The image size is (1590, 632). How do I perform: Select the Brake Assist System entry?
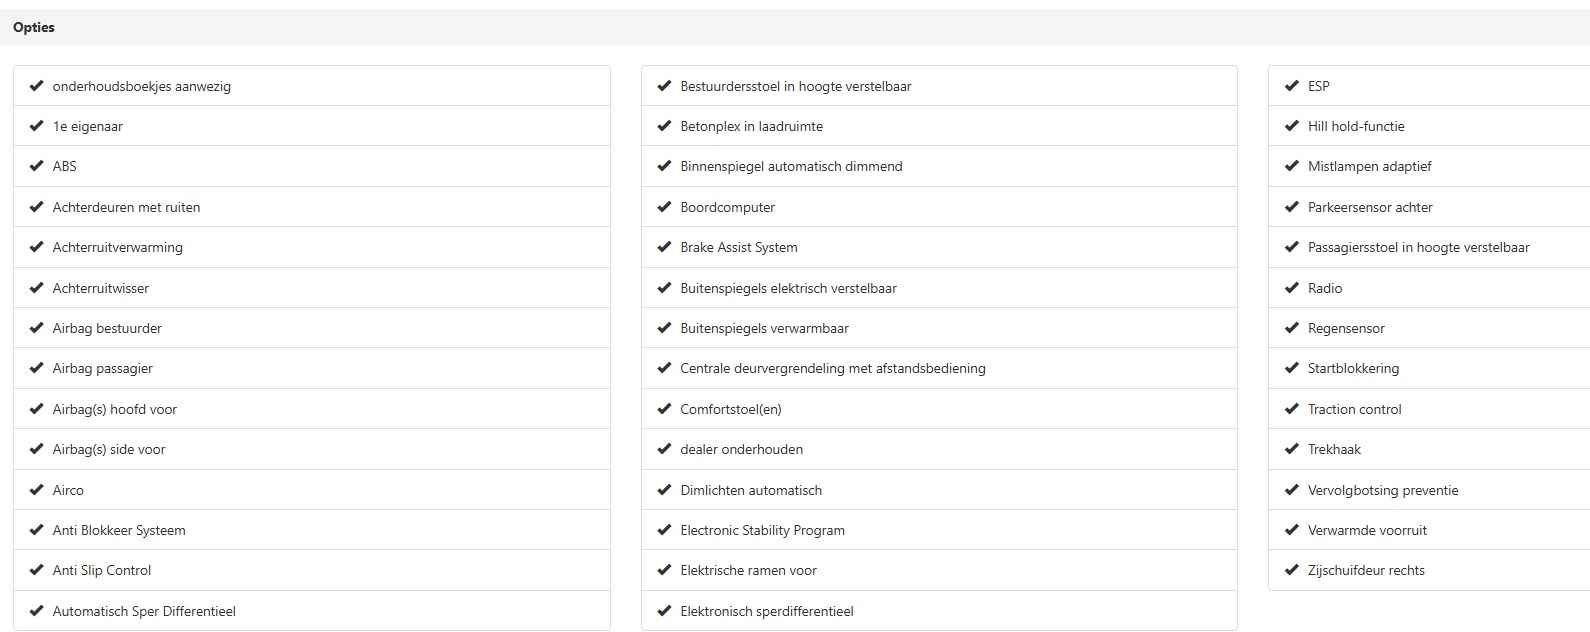[939, 247]
